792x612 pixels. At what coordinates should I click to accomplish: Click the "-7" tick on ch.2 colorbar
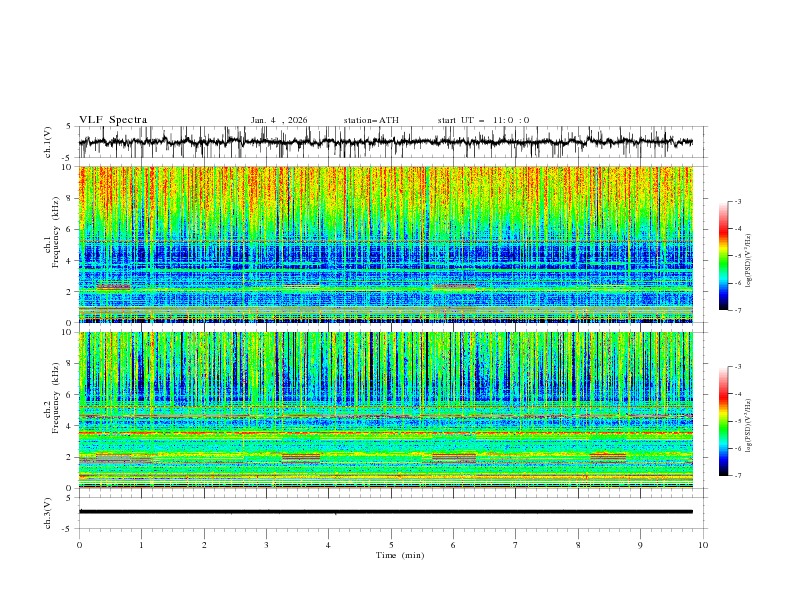pos(738,475)
